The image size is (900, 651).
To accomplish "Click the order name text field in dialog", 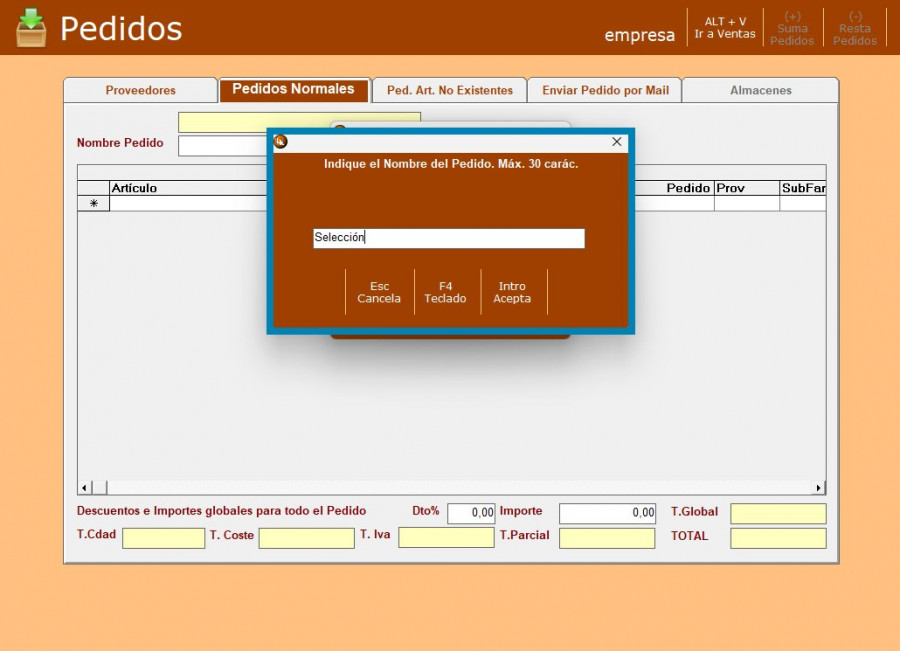I will click(x=448, y=238).
